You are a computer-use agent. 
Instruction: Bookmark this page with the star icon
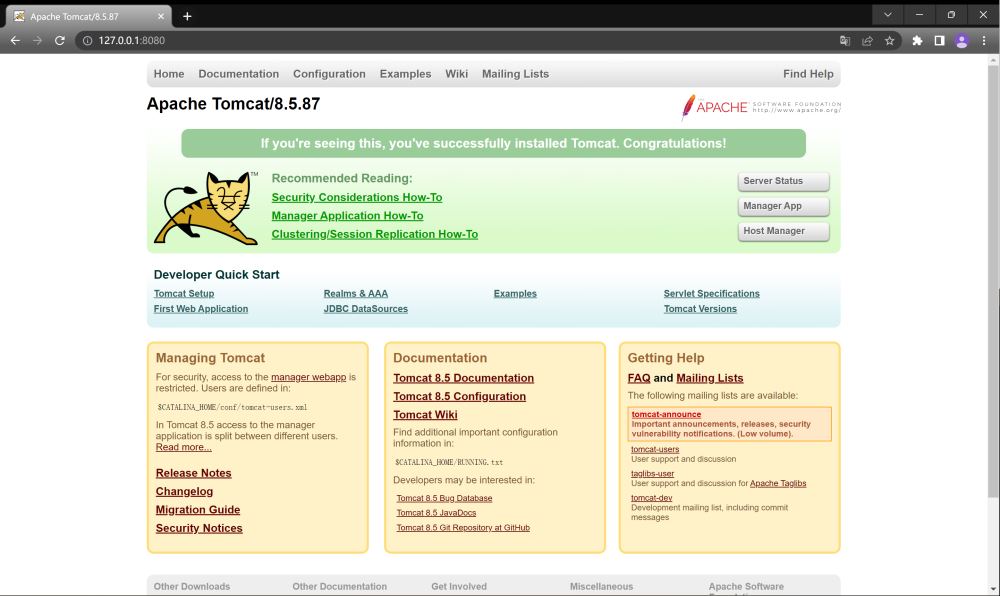[890, 40]
